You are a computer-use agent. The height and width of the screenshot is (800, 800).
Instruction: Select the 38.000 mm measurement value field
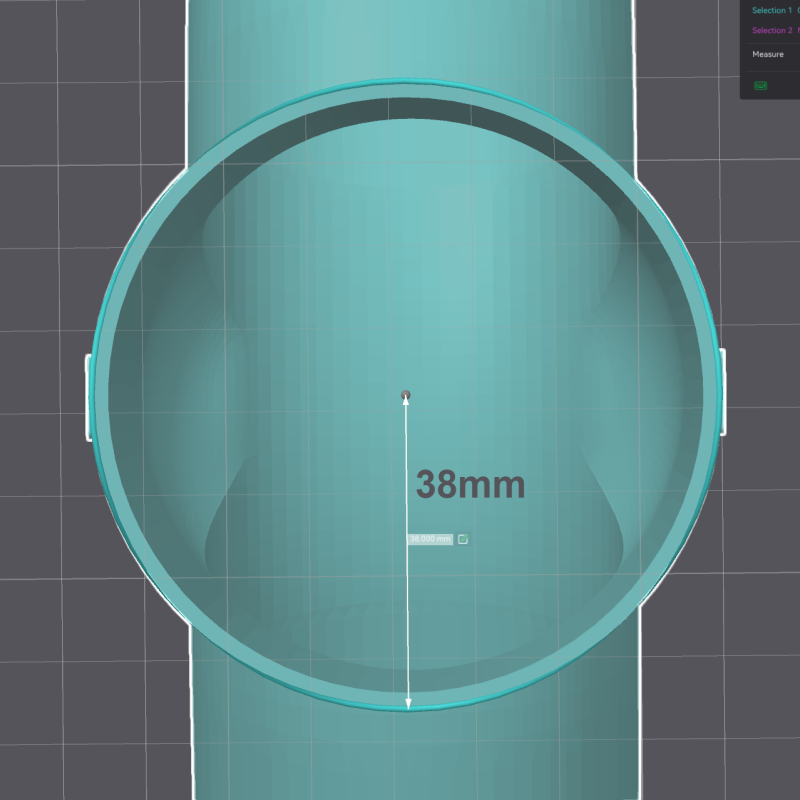point(430,539)
